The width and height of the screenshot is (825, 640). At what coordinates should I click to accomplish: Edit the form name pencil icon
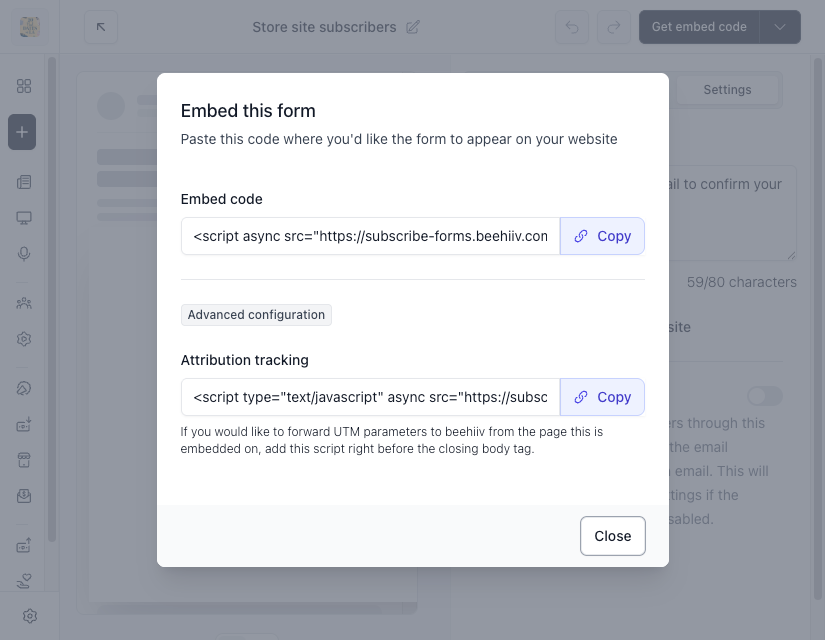(x=413, y=27)
